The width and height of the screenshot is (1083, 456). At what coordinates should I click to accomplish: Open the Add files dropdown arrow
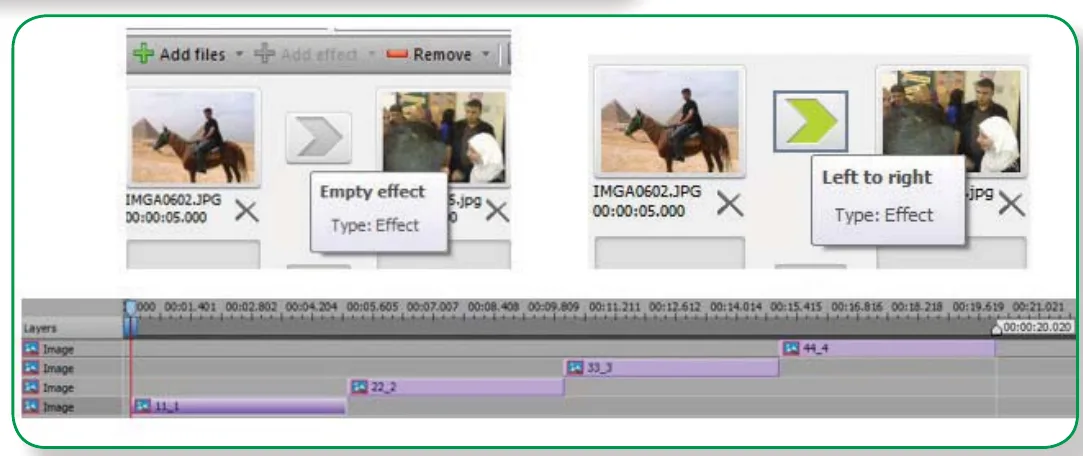pyautogui.click(x=239, y=55)
